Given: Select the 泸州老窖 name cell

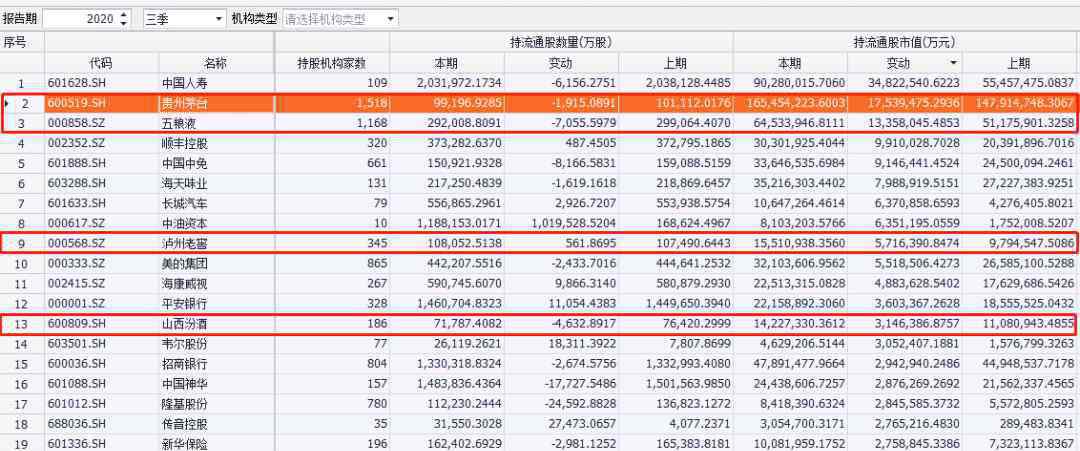Looking at the screenshot, I should [216, 244].
